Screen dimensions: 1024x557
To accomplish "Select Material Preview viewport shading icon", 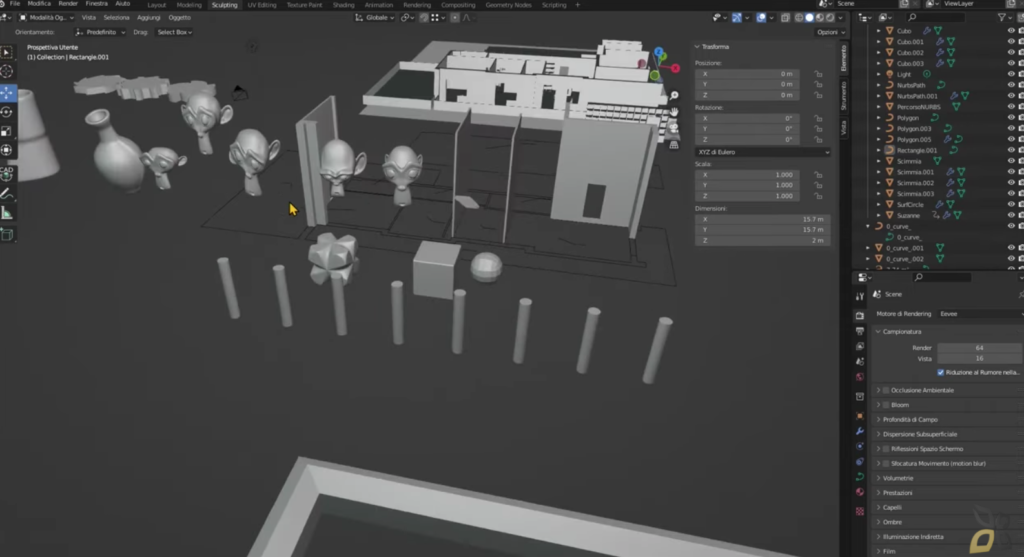I will (x=820, y=18).
